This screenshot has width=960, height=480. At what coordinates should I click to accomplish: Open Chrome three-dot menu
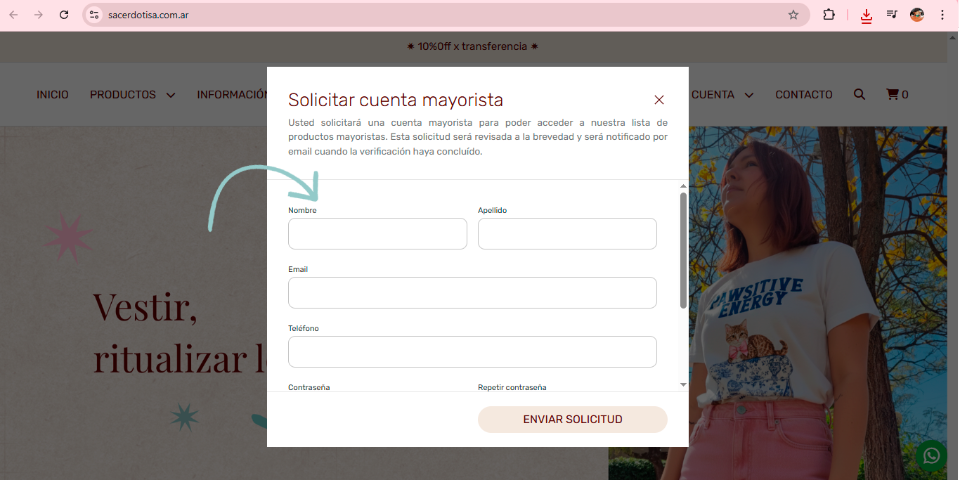(942, 15)
